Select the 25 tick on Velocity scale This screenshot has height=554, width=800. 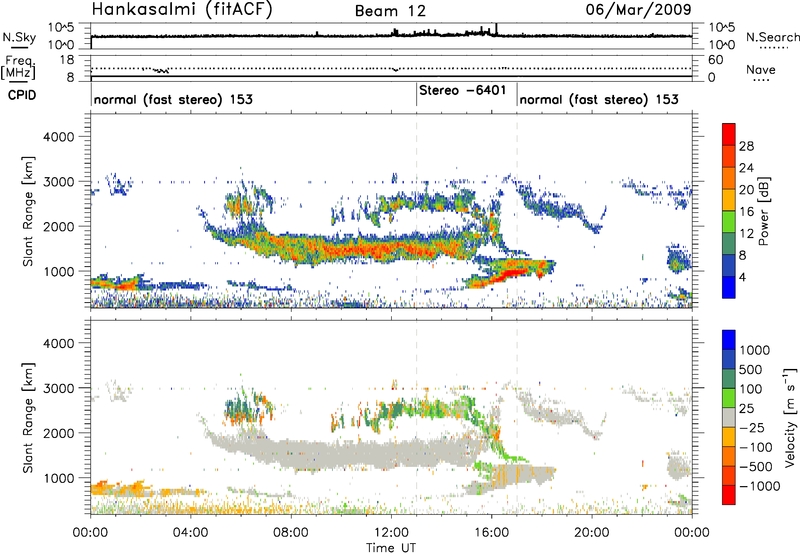(747, 409)
